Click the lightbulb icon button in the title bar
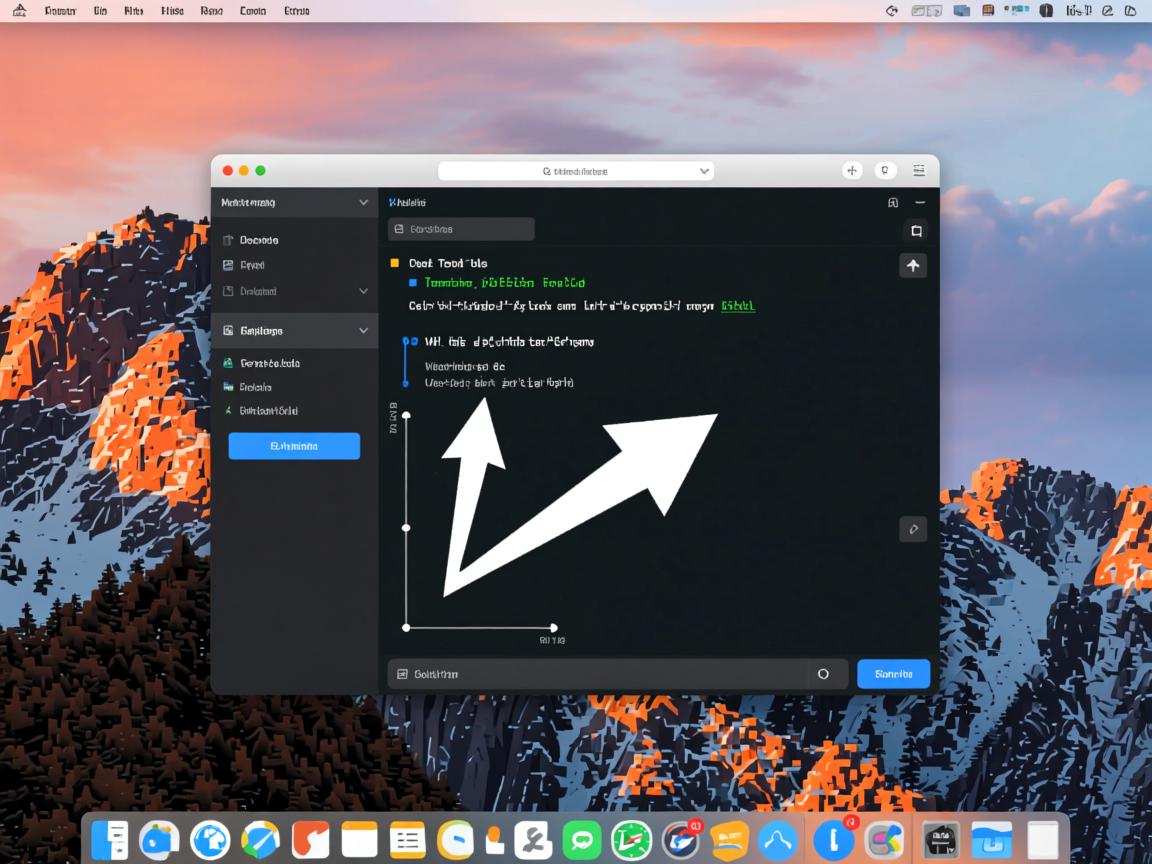Screen dimensions: 1152x864 (x=885, y=171)
